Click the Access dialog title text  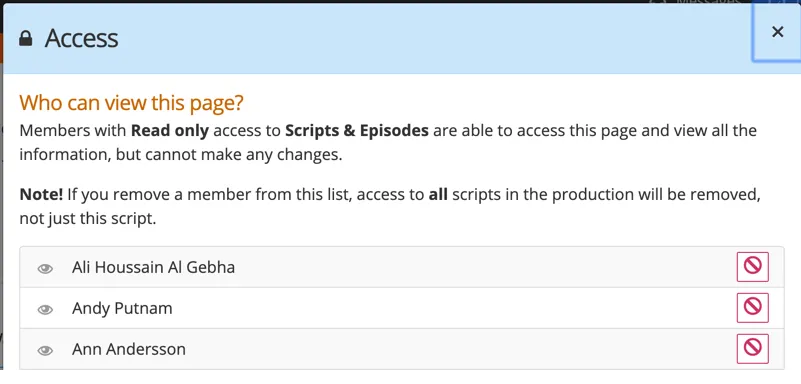coord(82,39)
